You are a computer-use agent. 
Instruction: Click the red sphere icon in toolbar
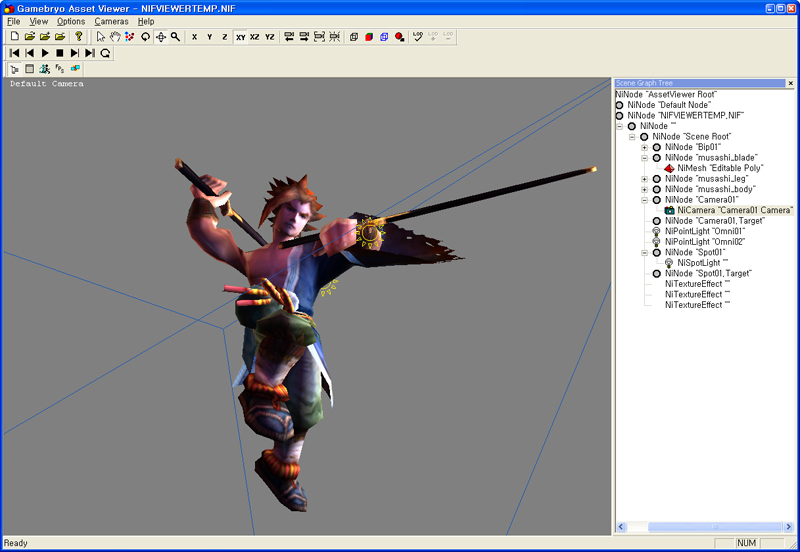(x=399, y=37)
